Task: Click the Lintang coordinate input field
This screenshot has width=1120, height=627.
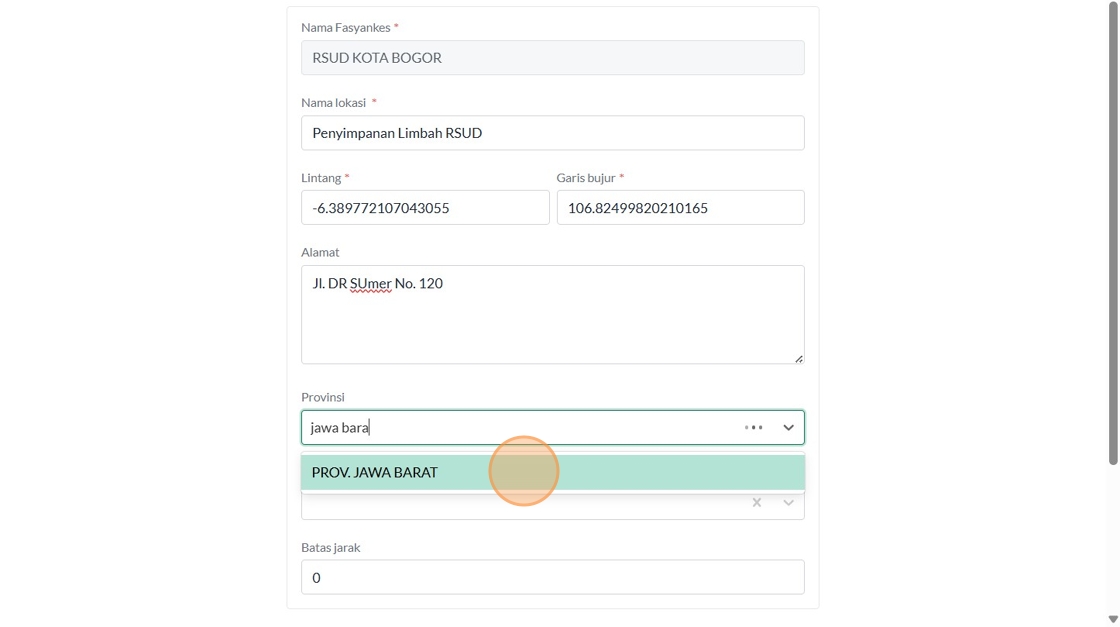Action: [x=425, y=208]
